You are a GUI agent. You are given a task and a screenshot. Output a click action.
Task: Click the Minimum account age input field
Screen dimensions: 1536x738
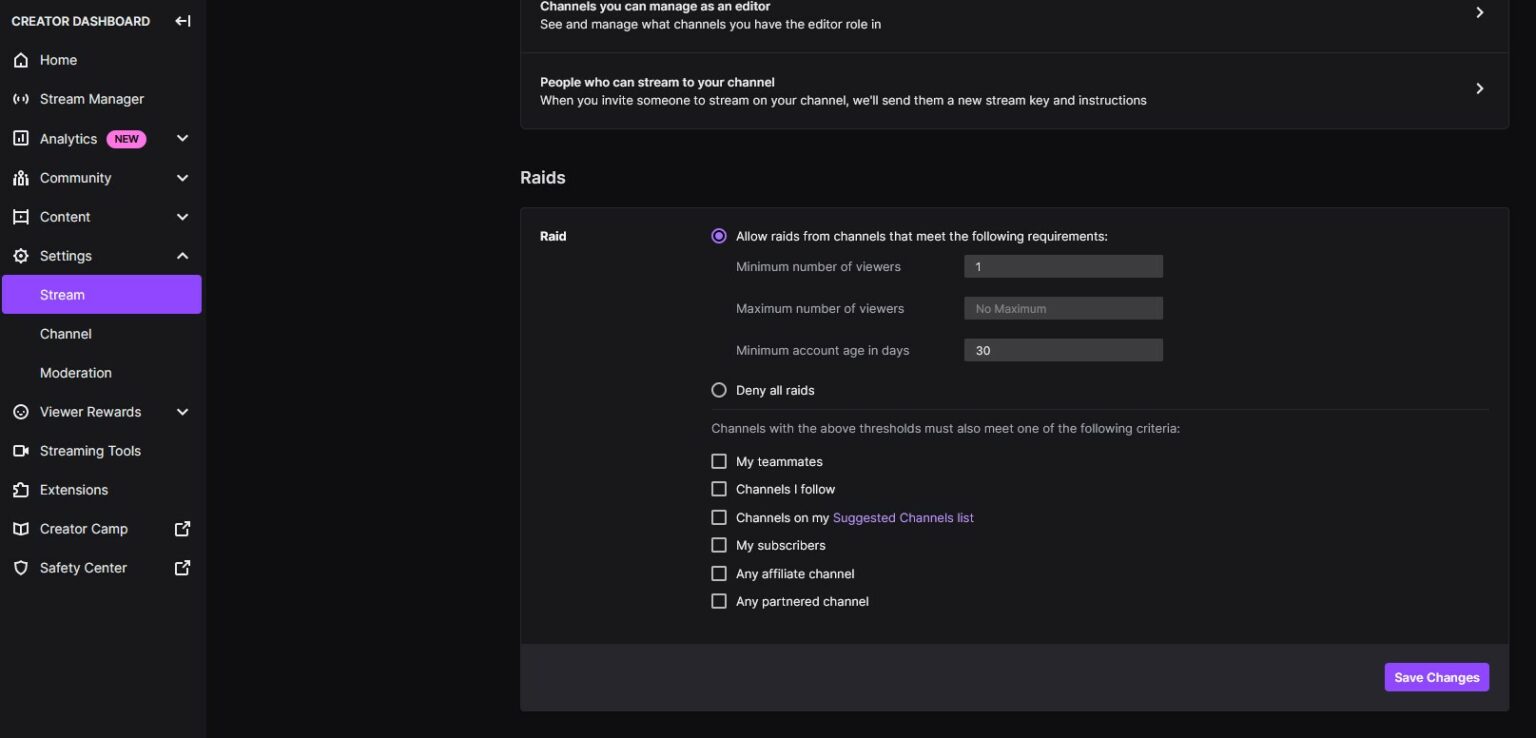1062,350
